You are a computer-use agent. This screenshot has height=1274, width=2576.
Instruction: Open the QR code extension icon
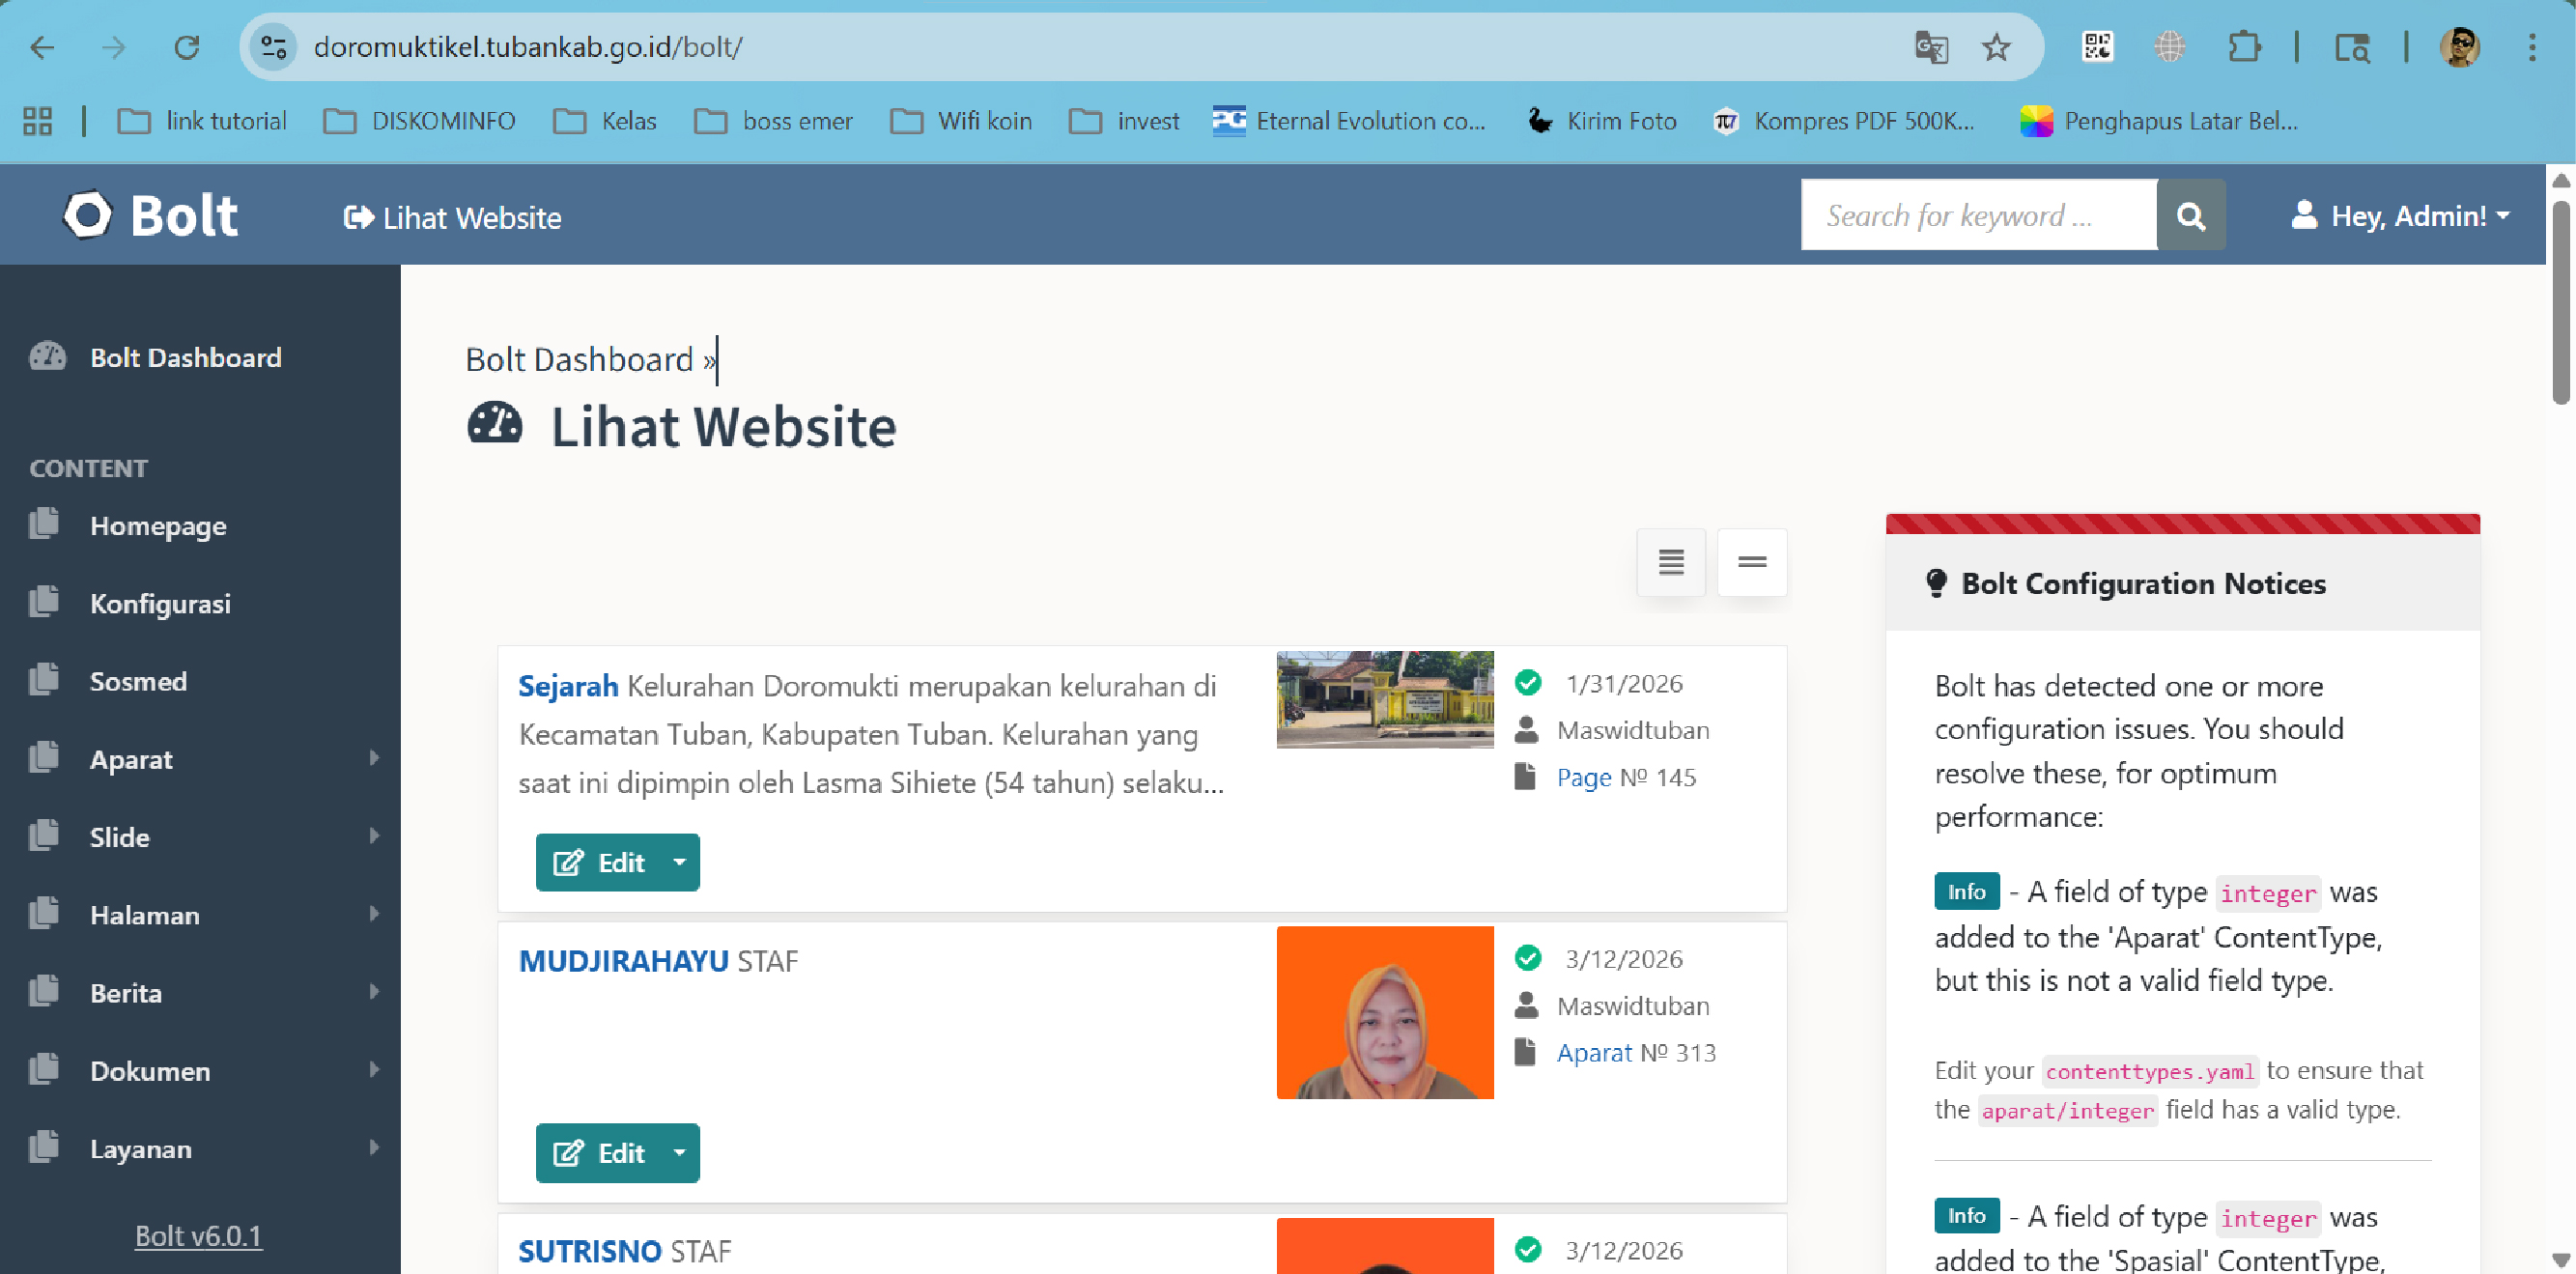click(2097, 47)
